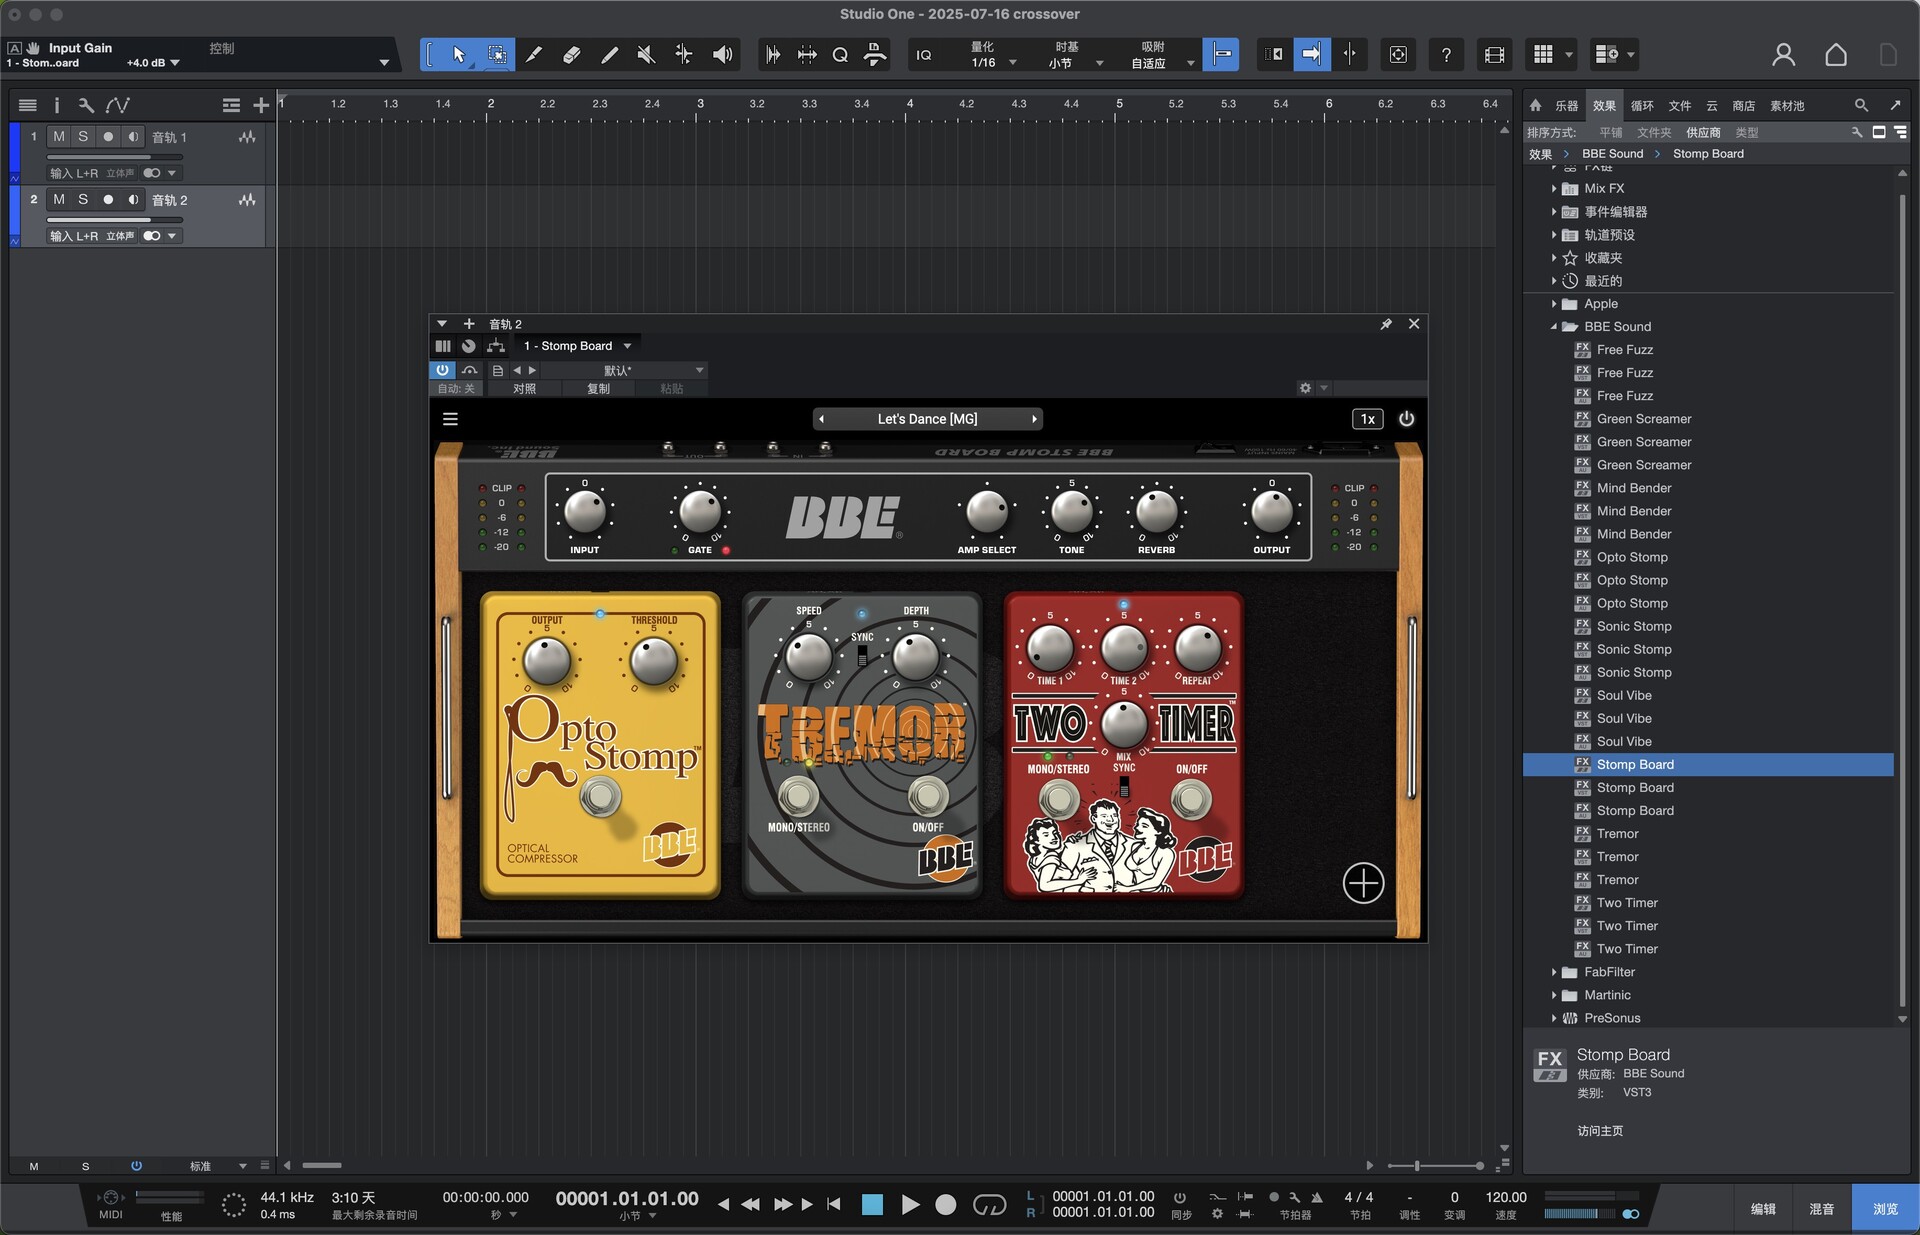Open the video player icon
This screenshot has width=1920, height=1235.
click(x=1494, y=55)
